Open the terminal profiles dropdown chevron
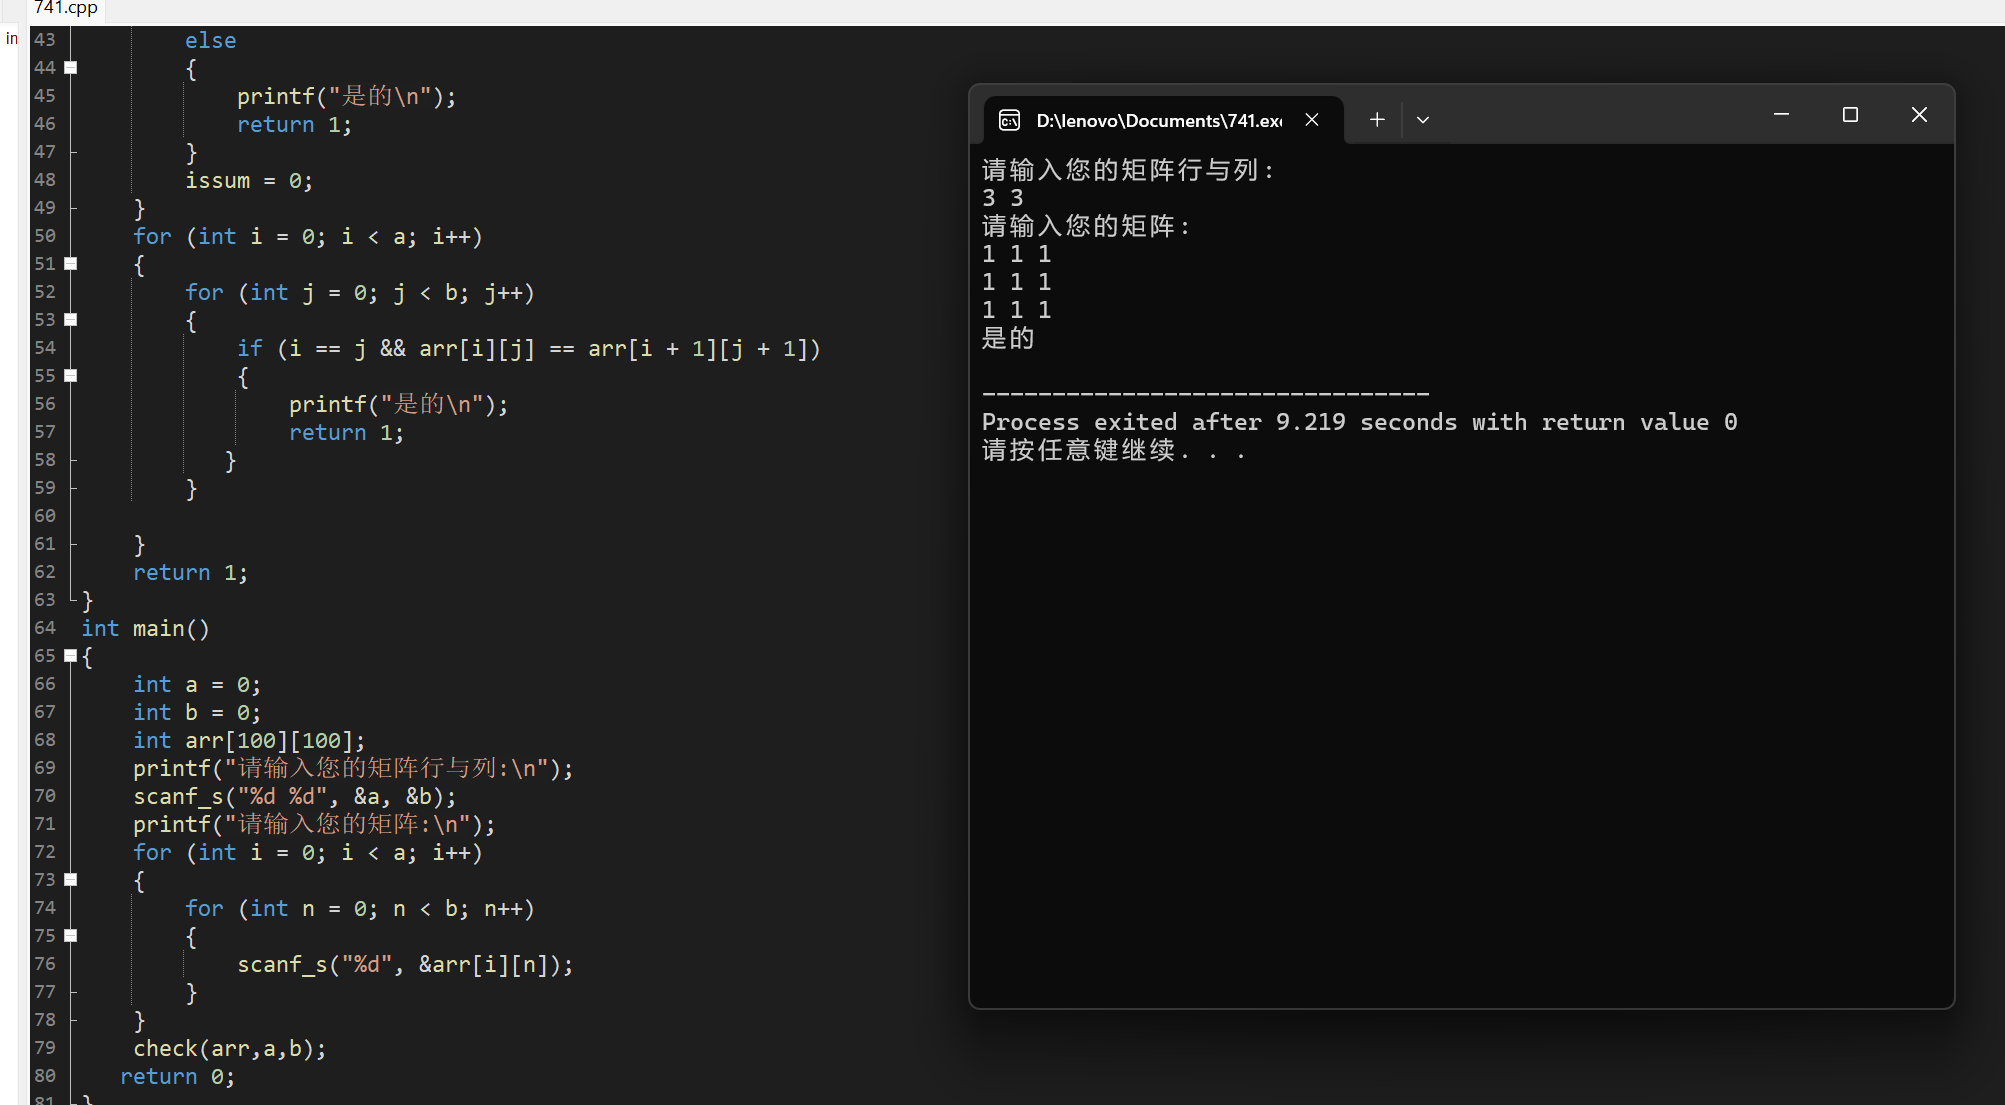The image size is (2005, 1105). pos(1423,120)
